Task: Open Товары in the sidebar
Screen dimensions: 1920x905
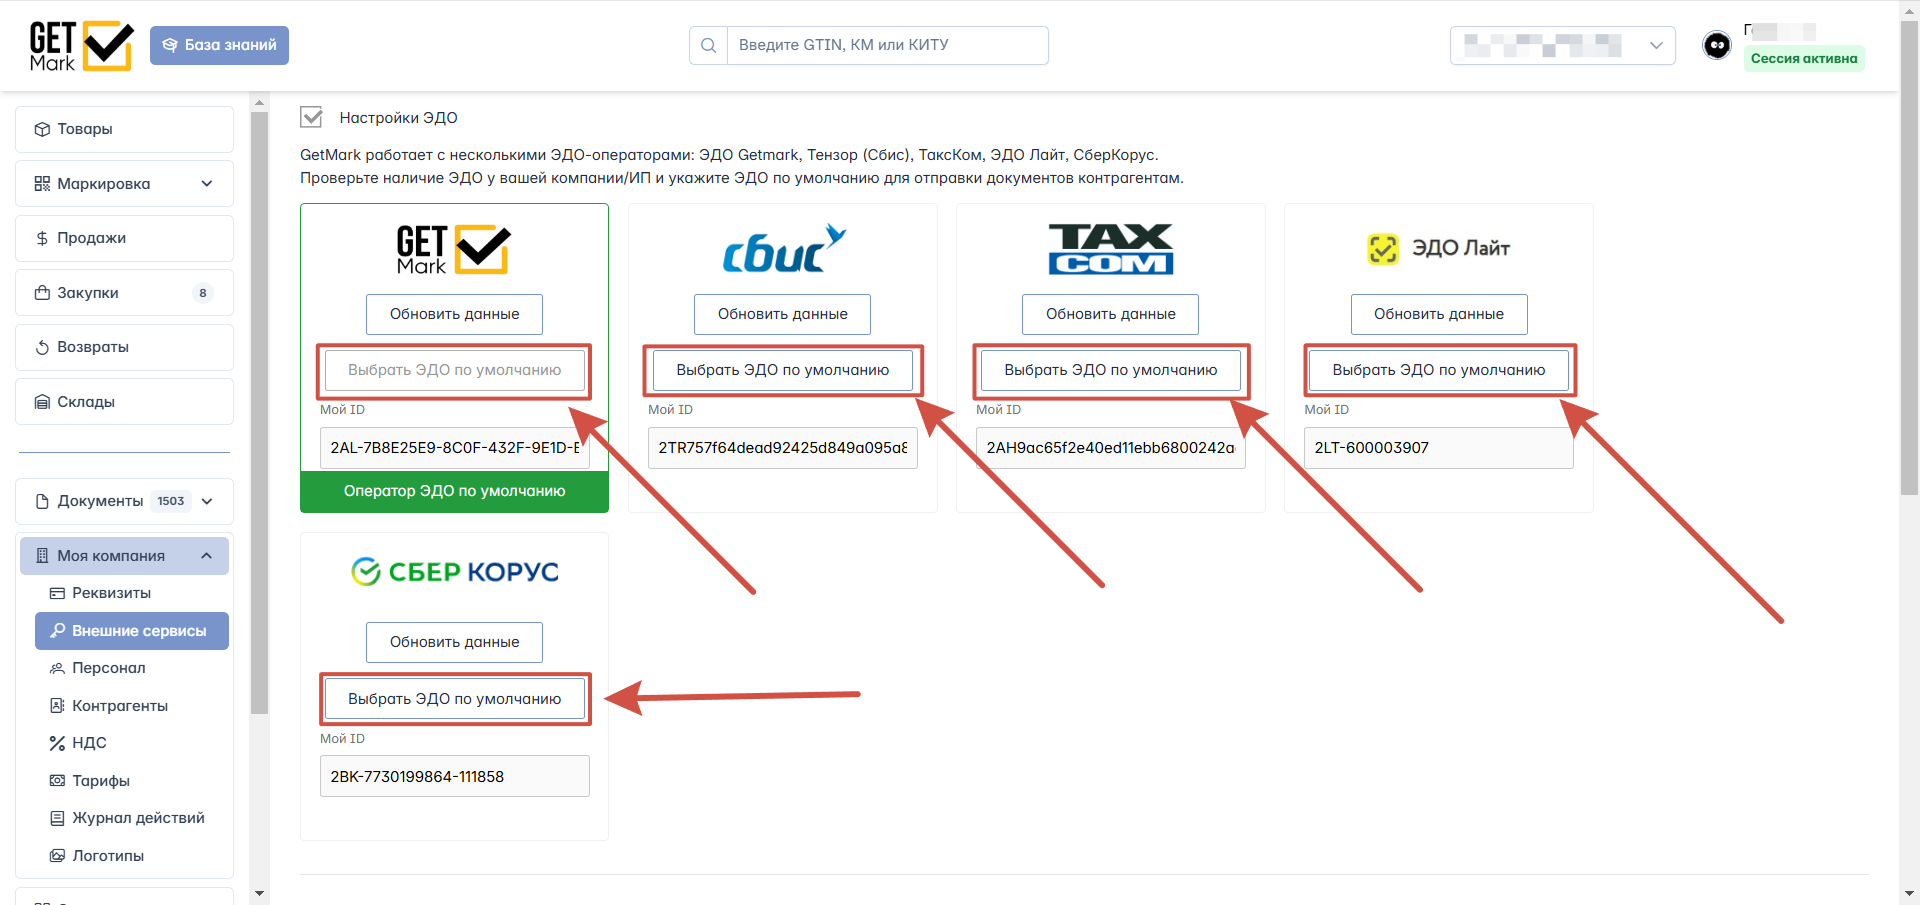Action: point(124,129)
